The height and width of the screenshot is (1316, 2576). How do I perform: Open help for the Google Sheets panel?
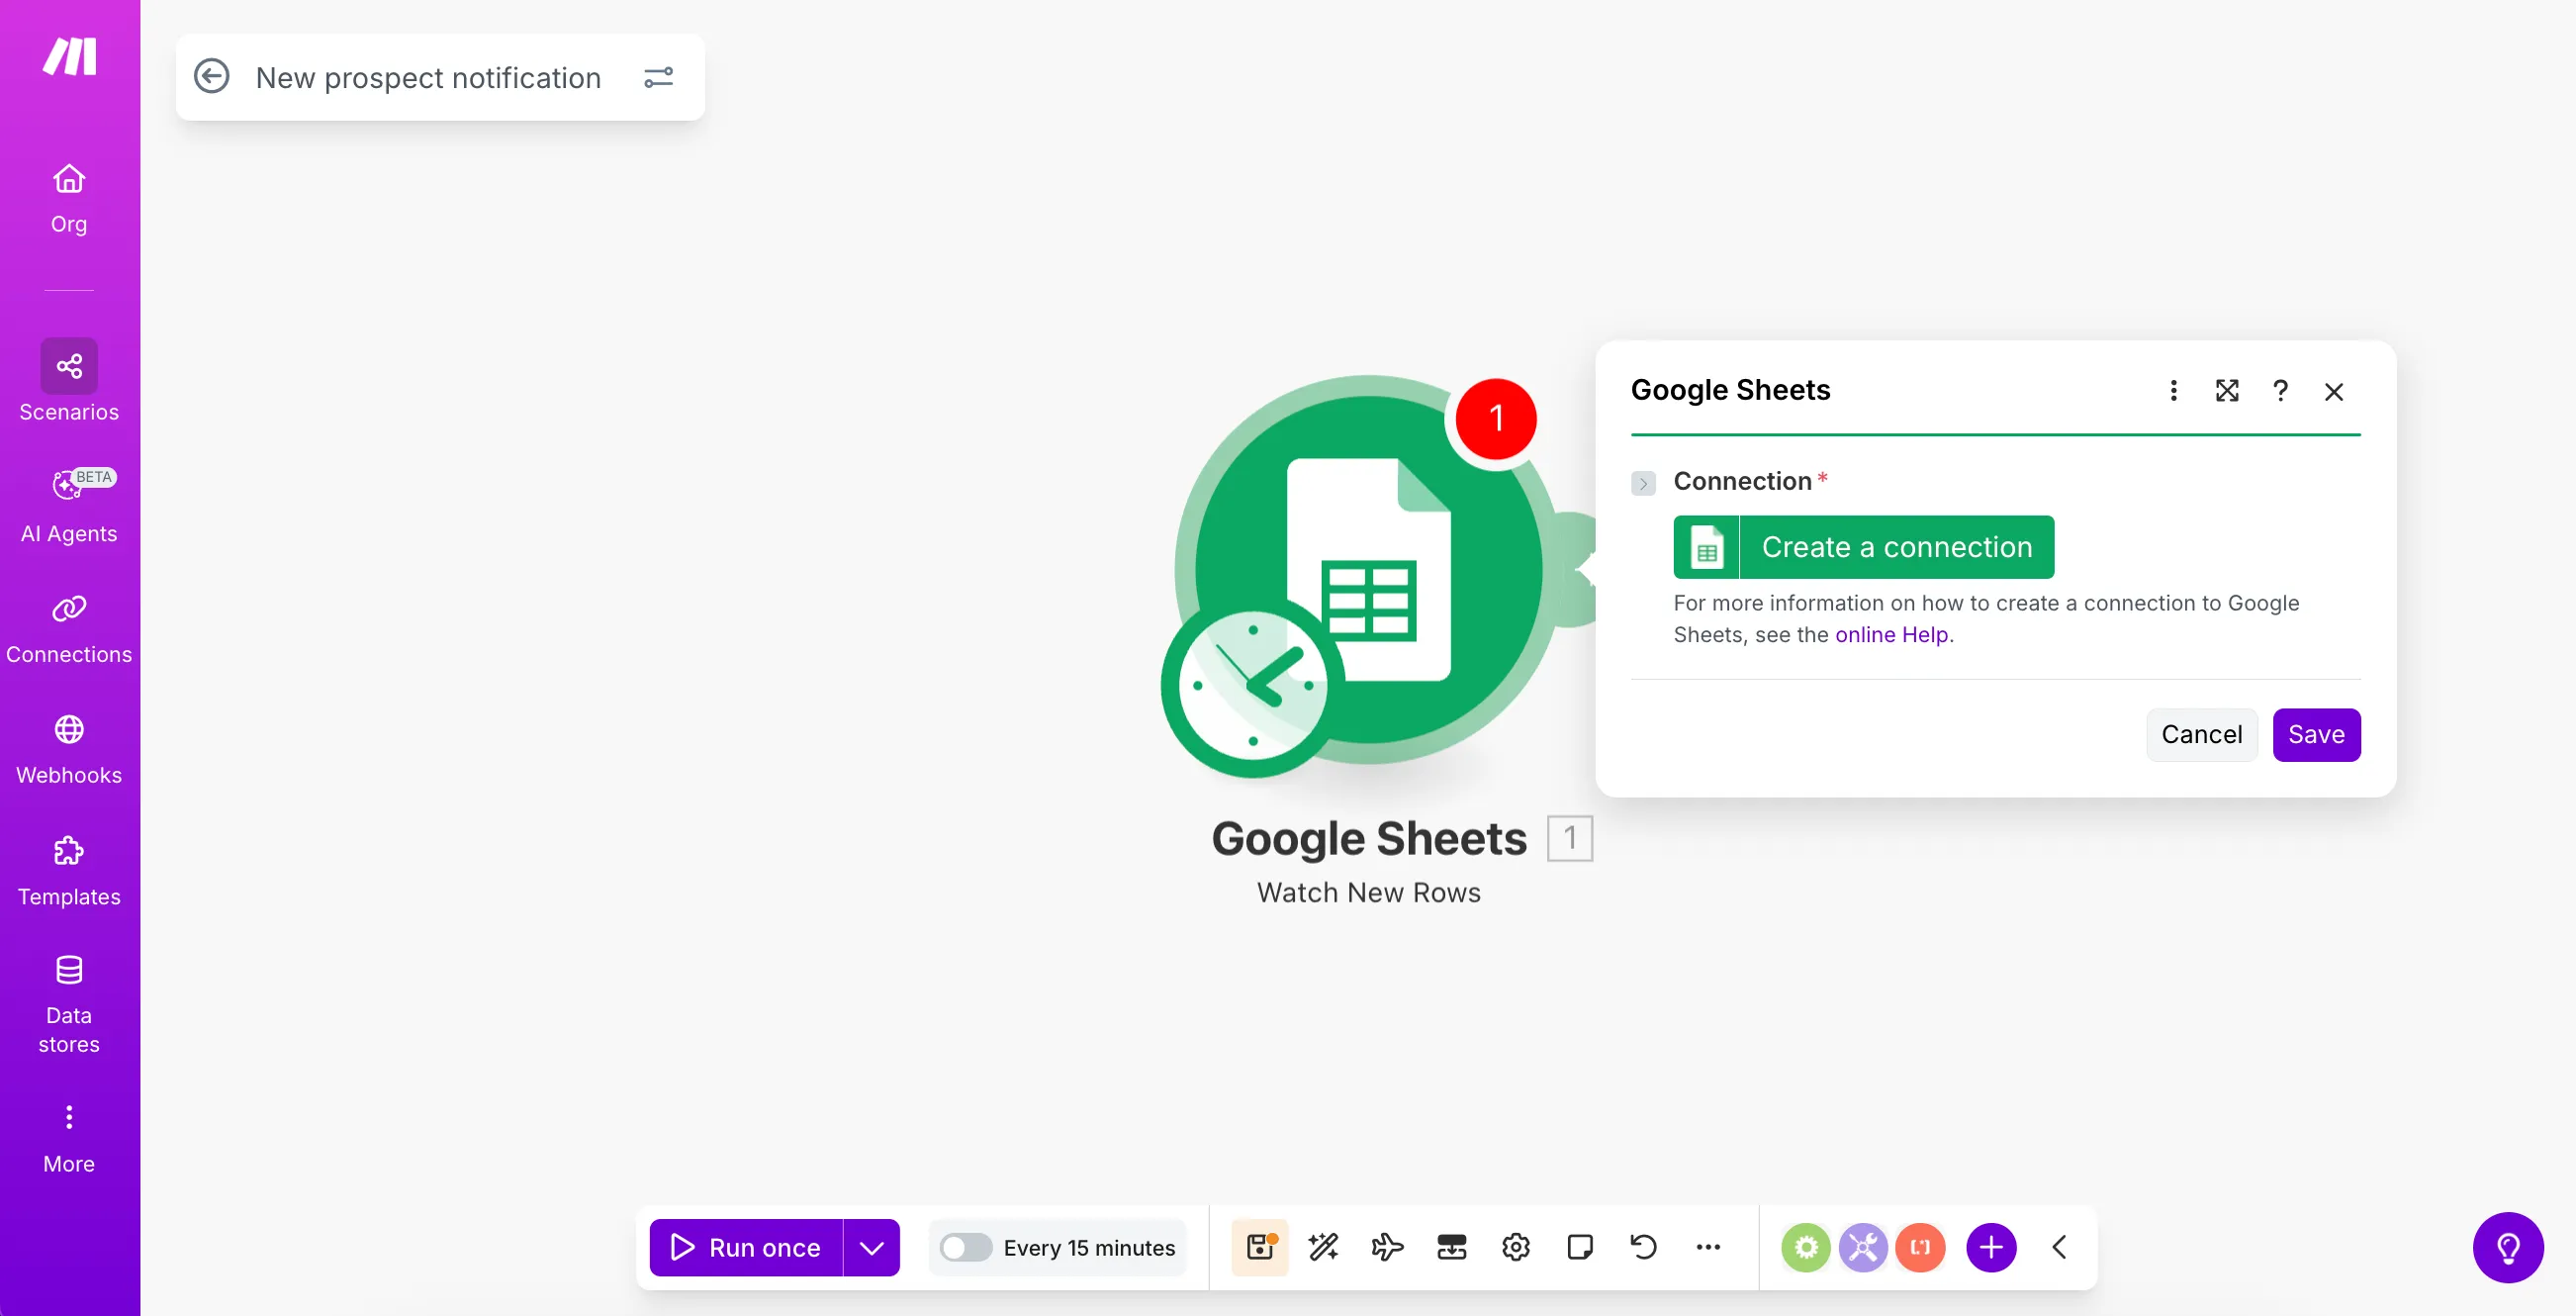tap(2280, 390)
